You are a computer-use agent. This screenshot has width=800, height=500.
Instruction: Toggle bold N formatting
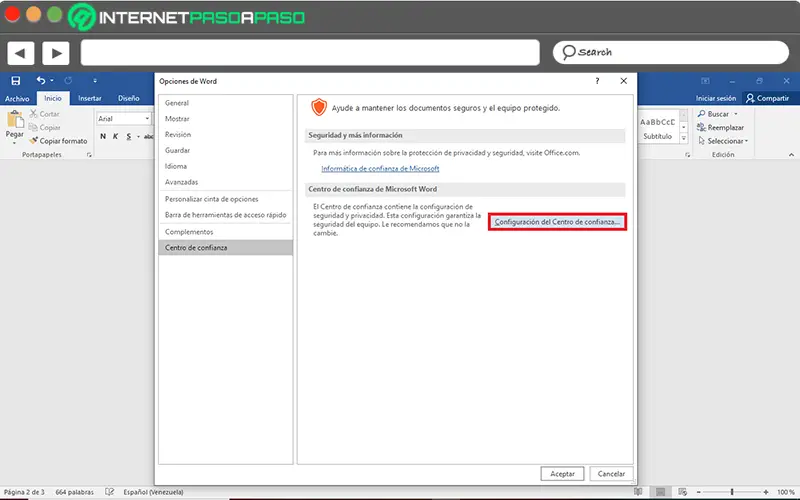click(x=103, y=136)
